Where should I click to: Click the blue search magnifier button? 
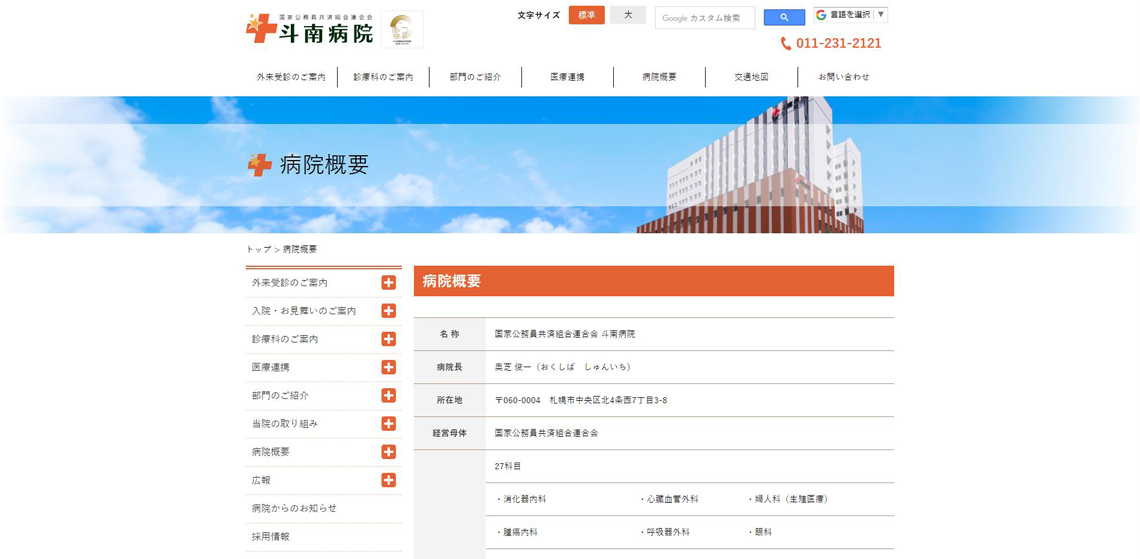pos(784,17)
